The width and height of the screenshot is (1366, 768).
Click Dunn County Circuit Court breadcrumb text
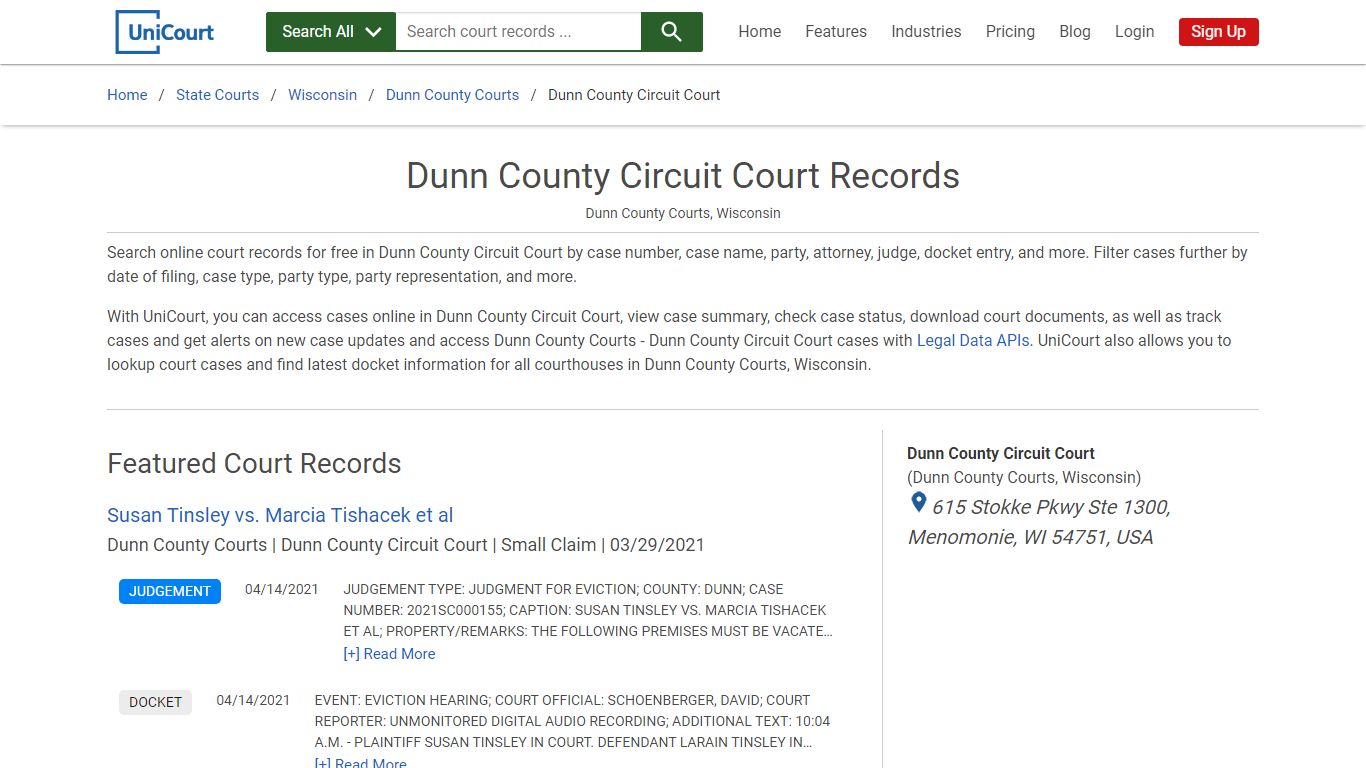634,95
